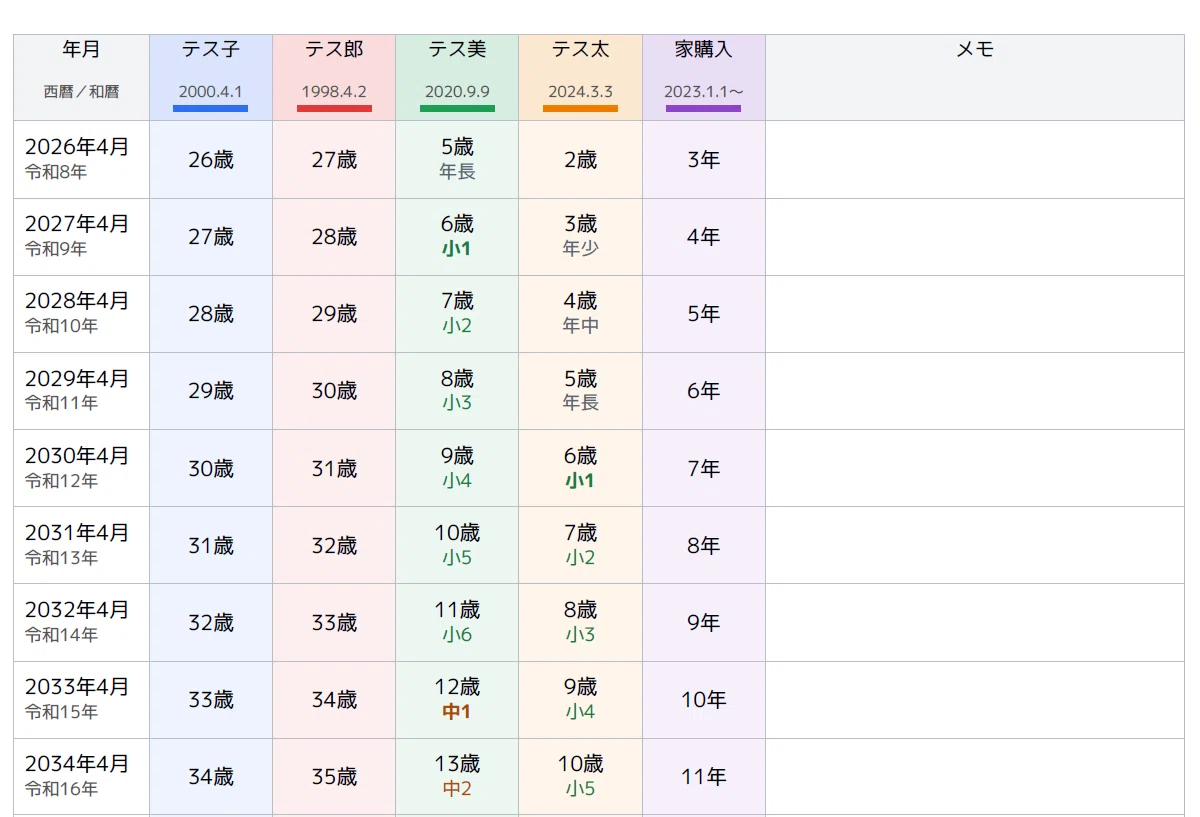Click テス美's 8歳 小3 cell
Viewport: 1200px width, 817px height.
pyautogui.click(x=457, y=391)
